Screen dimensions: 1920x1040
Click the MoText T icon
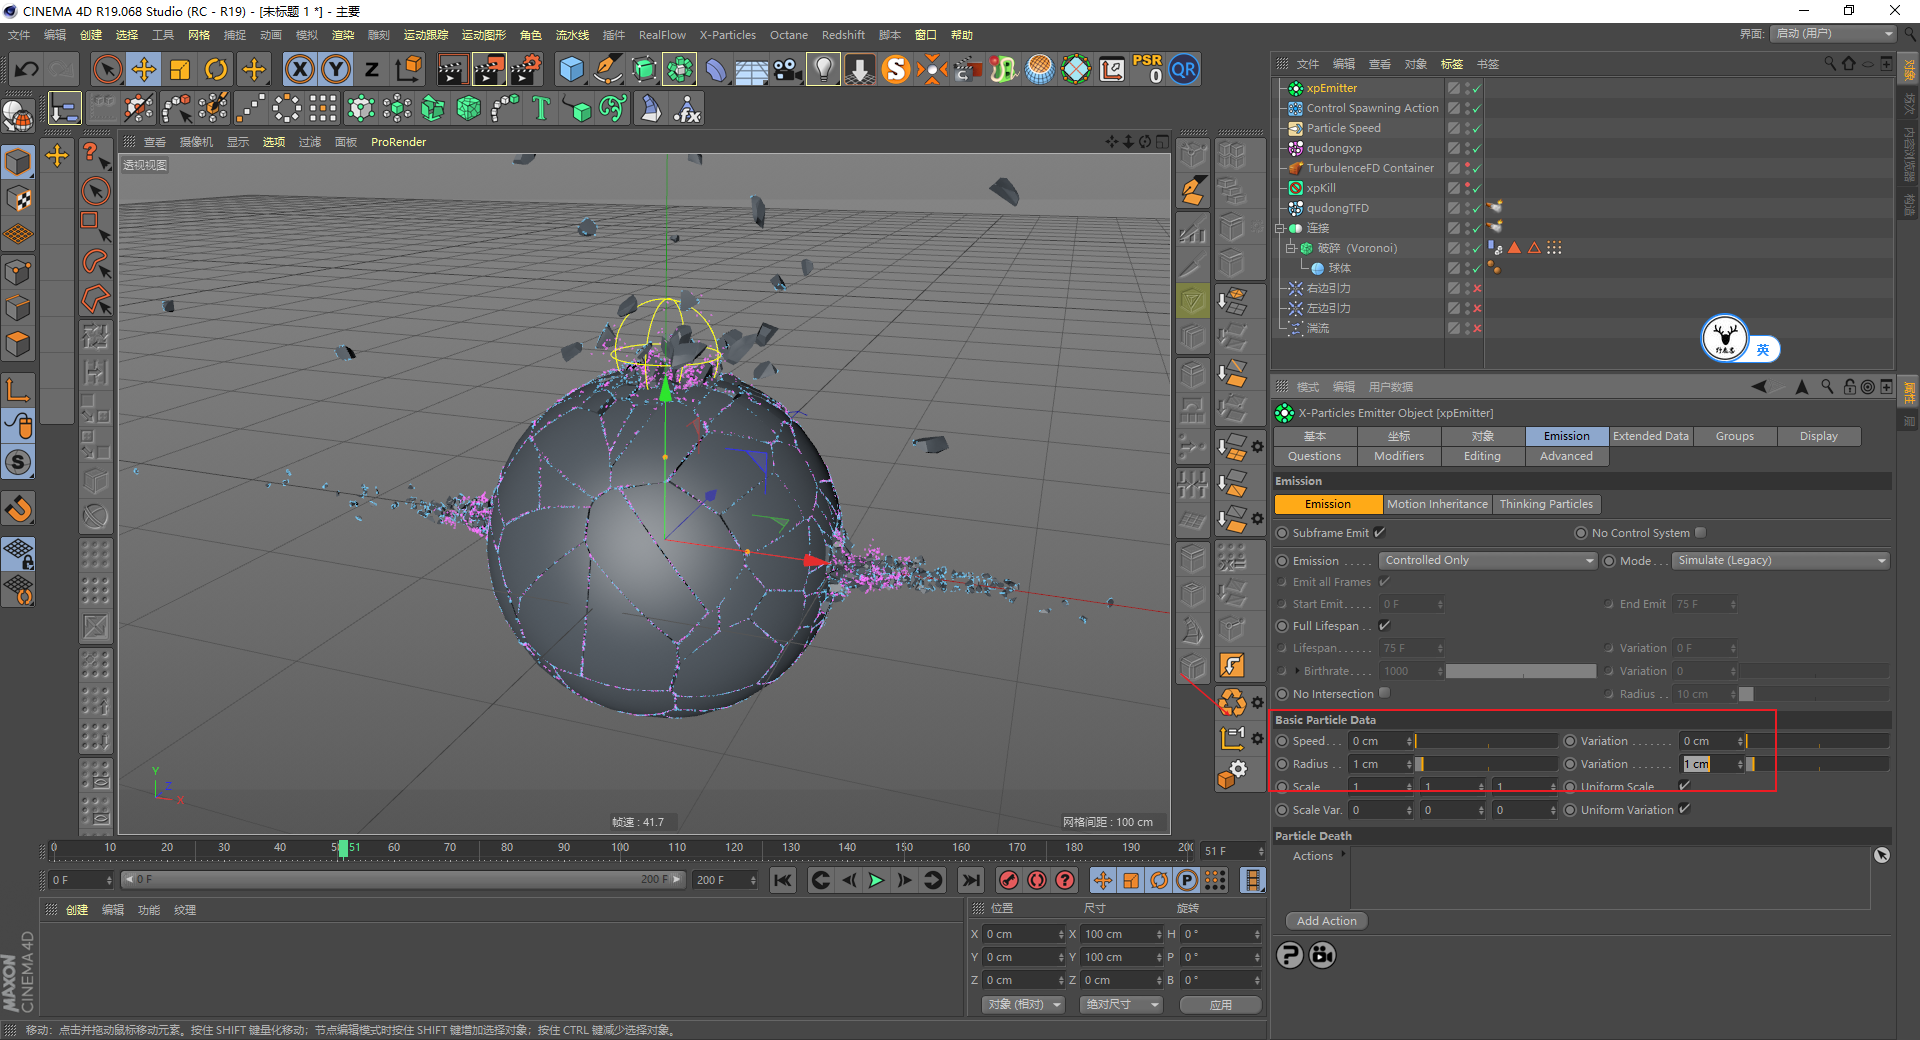click(x=541, y=108)
